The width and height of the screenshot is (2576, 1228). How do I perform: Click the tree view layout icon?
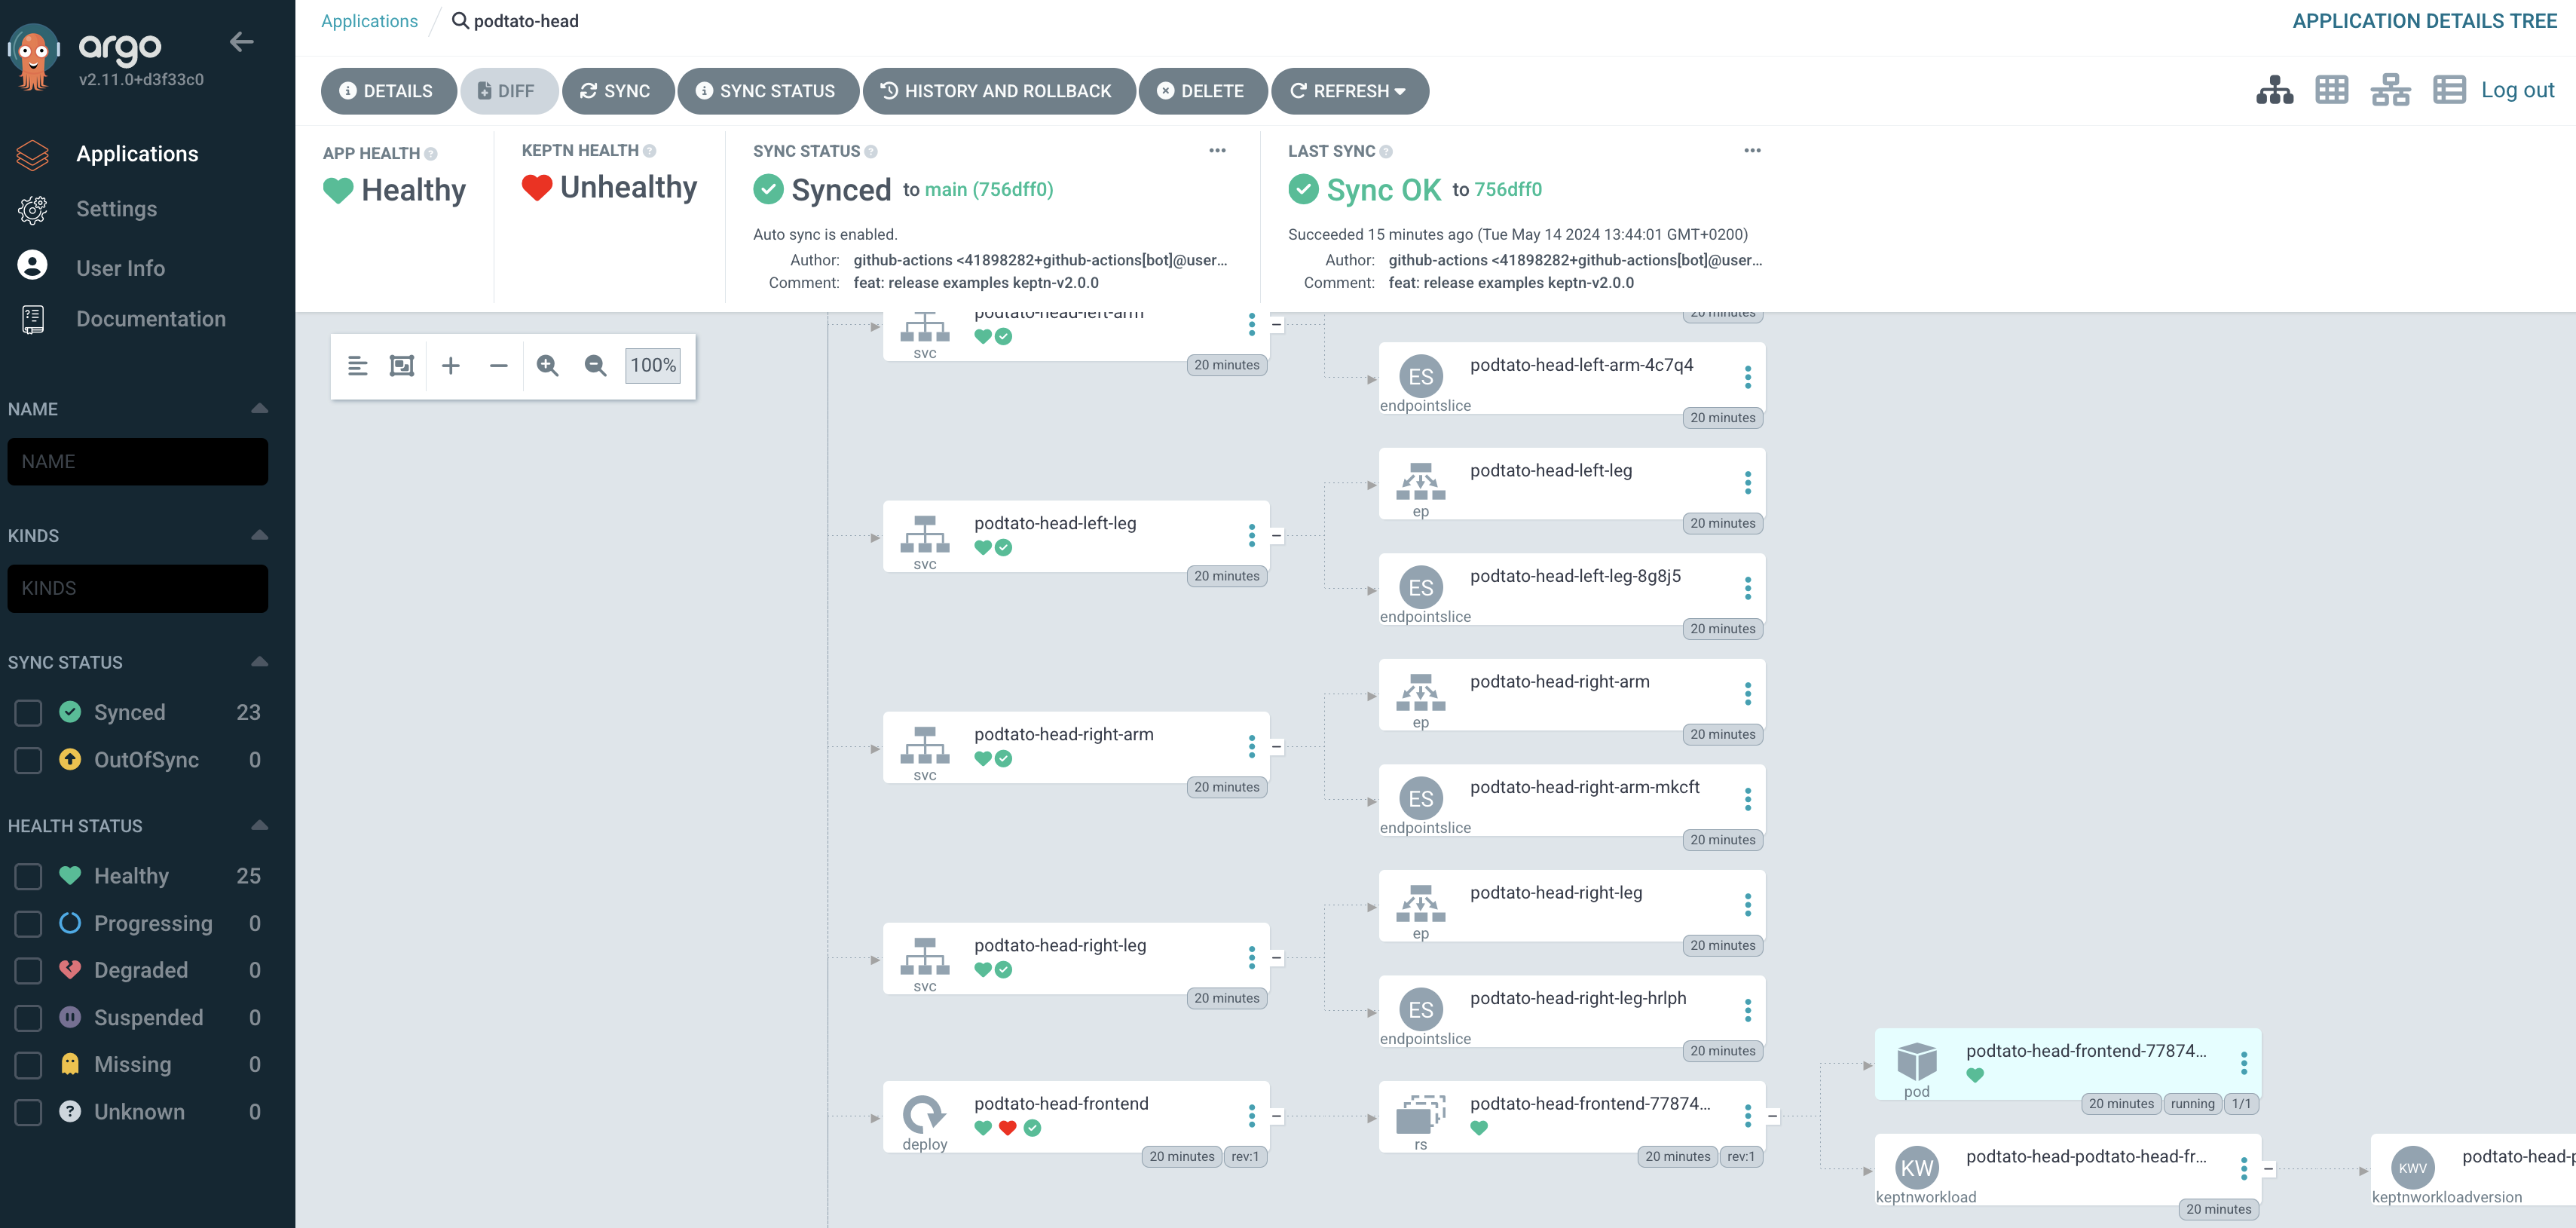click(x=2274, y=90)
